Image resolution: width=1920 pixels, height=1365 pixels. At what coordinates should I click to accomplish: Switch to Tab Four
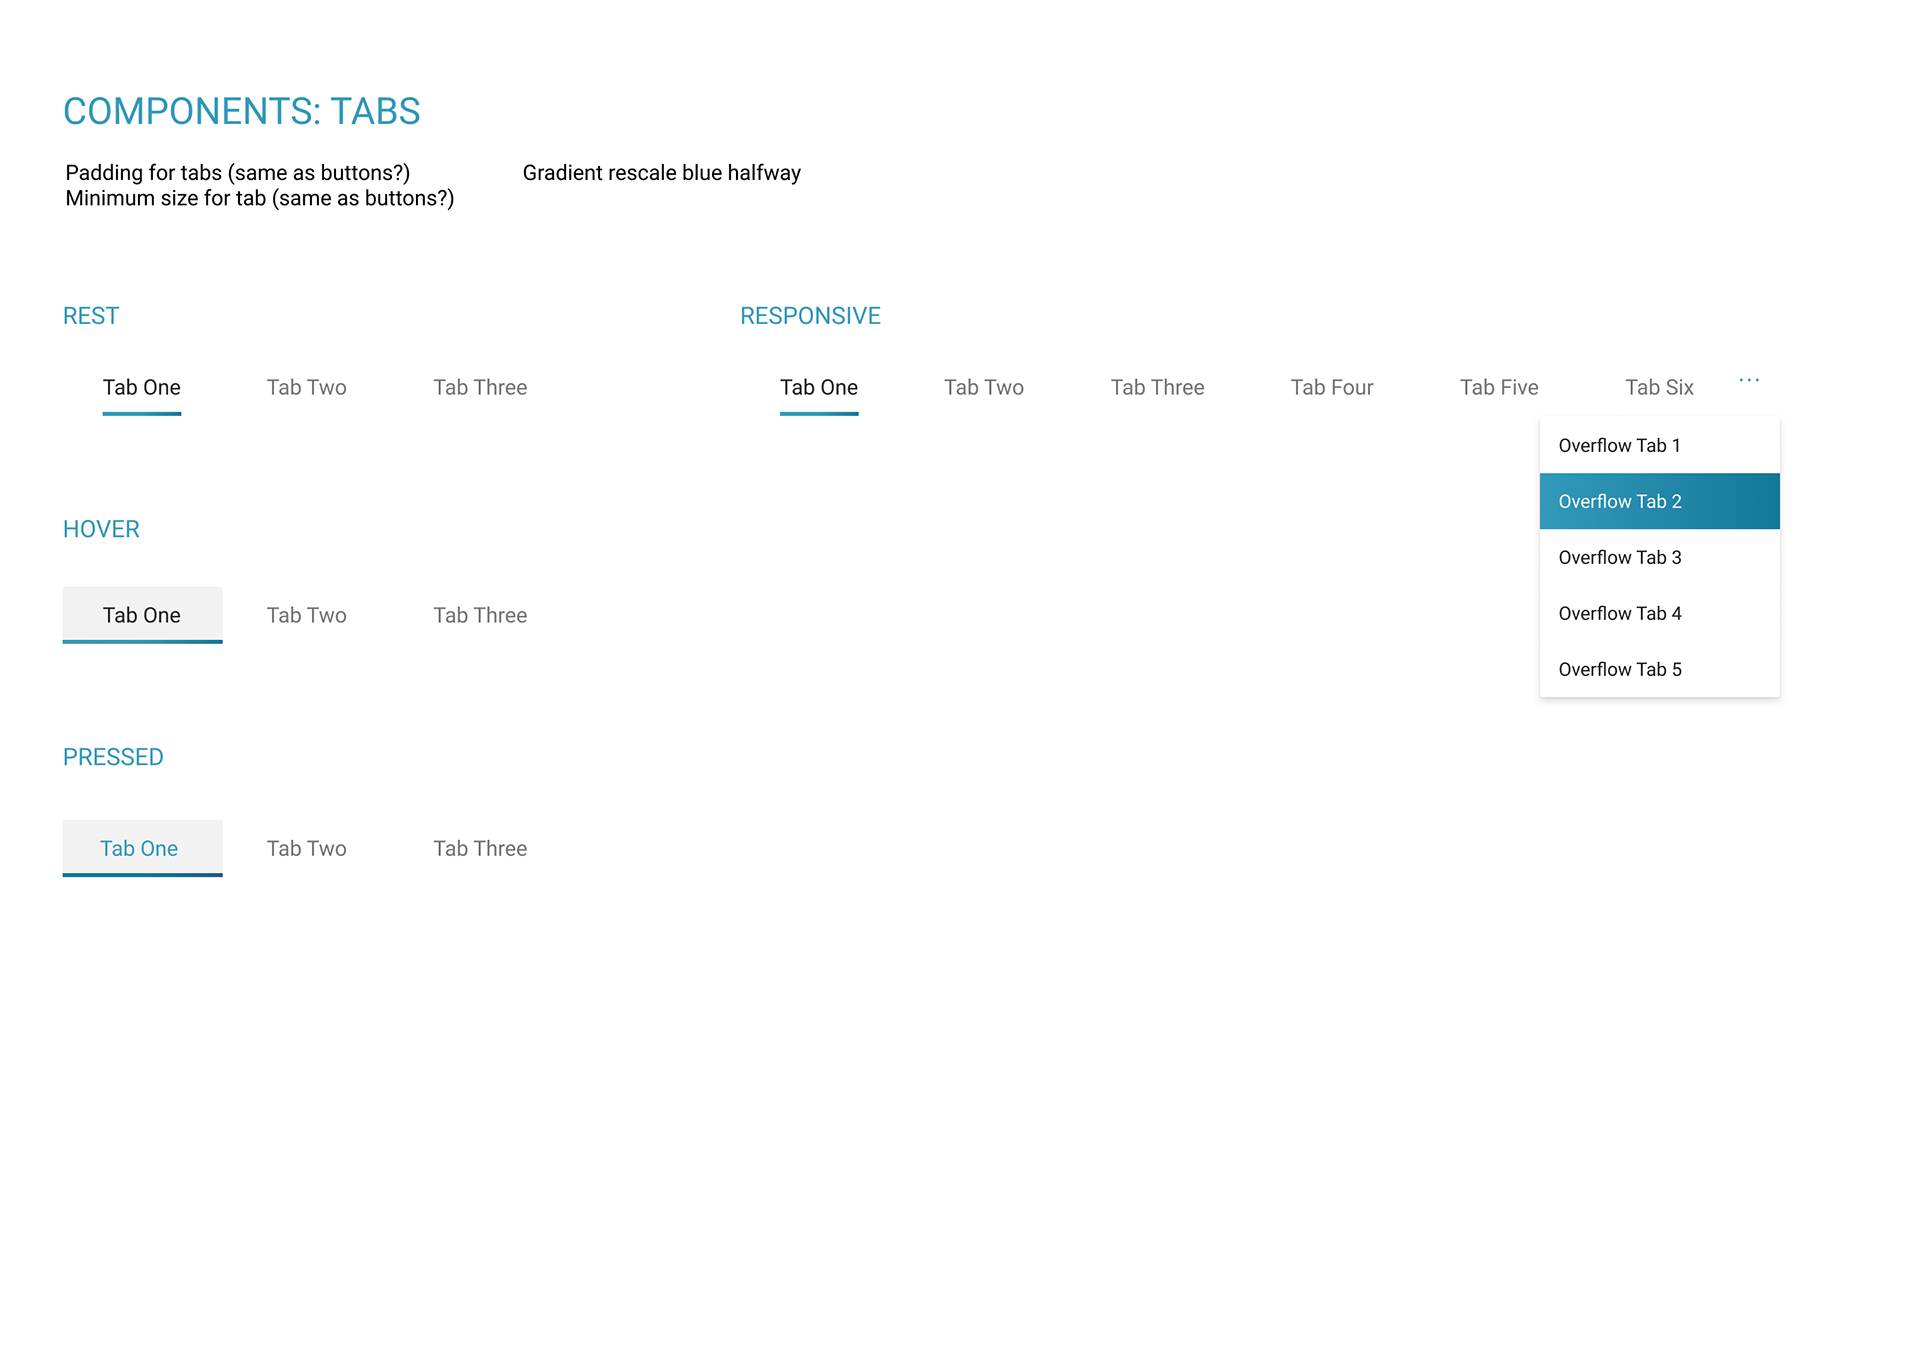(x=1332, y=388)
